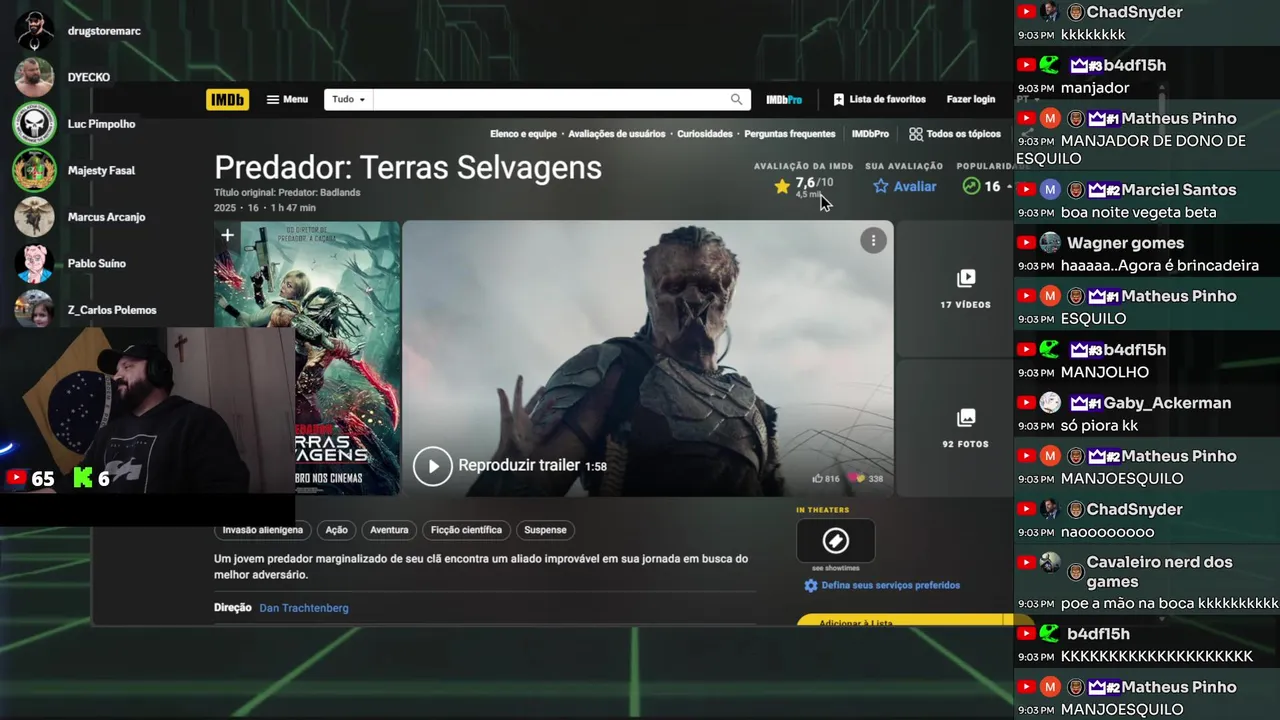Click 'Título original: Predator: Badlands' text

(x=287, y=193)
